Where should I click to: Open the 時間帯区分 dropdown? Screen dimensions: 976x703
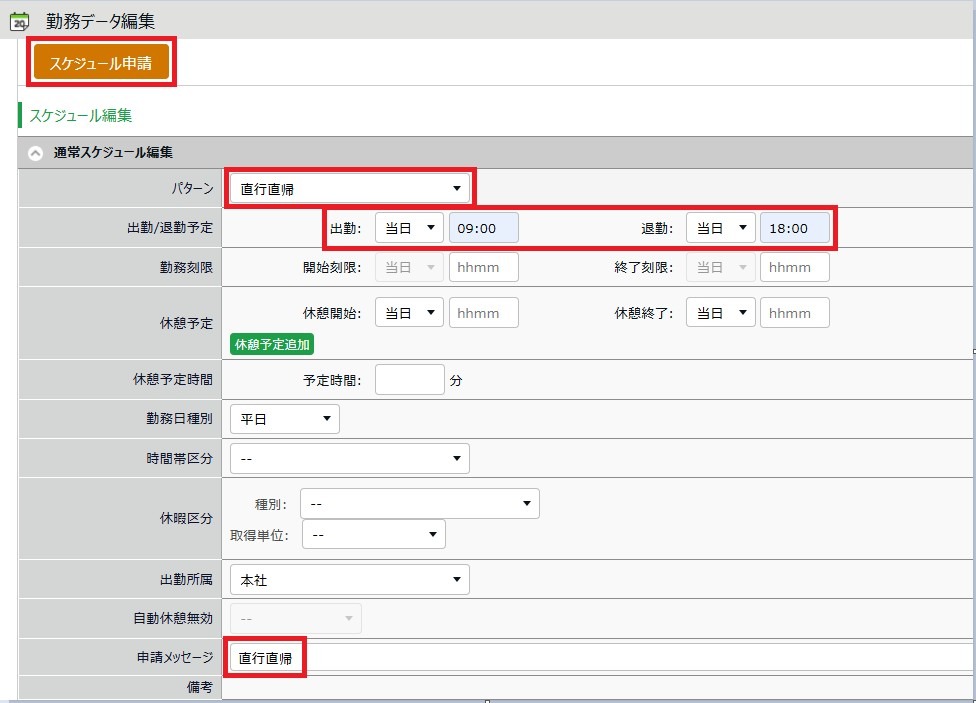coord(349,458)
